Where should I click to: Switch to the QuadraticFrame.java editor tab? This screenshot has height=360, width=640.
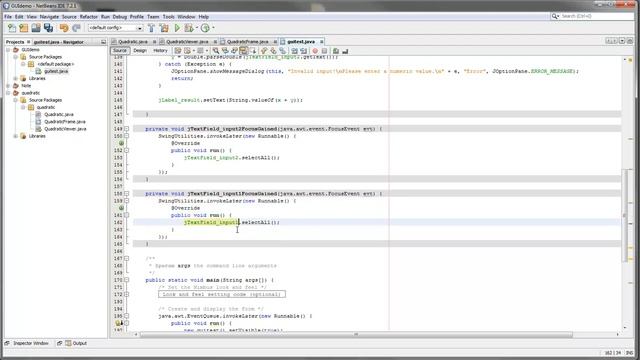(248, 42)
